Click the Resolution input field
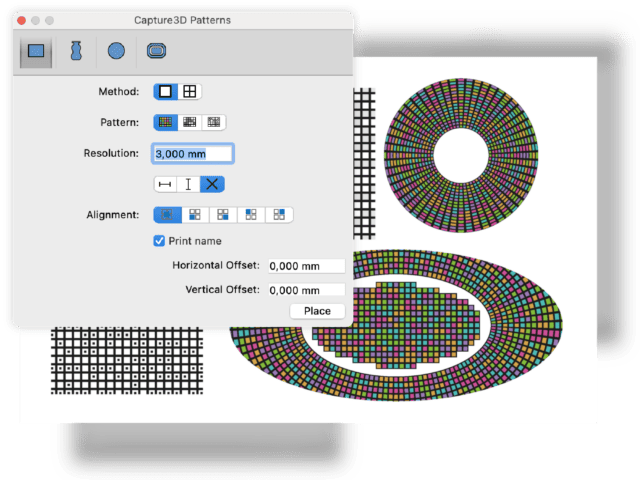 click(x=193, y=154)
